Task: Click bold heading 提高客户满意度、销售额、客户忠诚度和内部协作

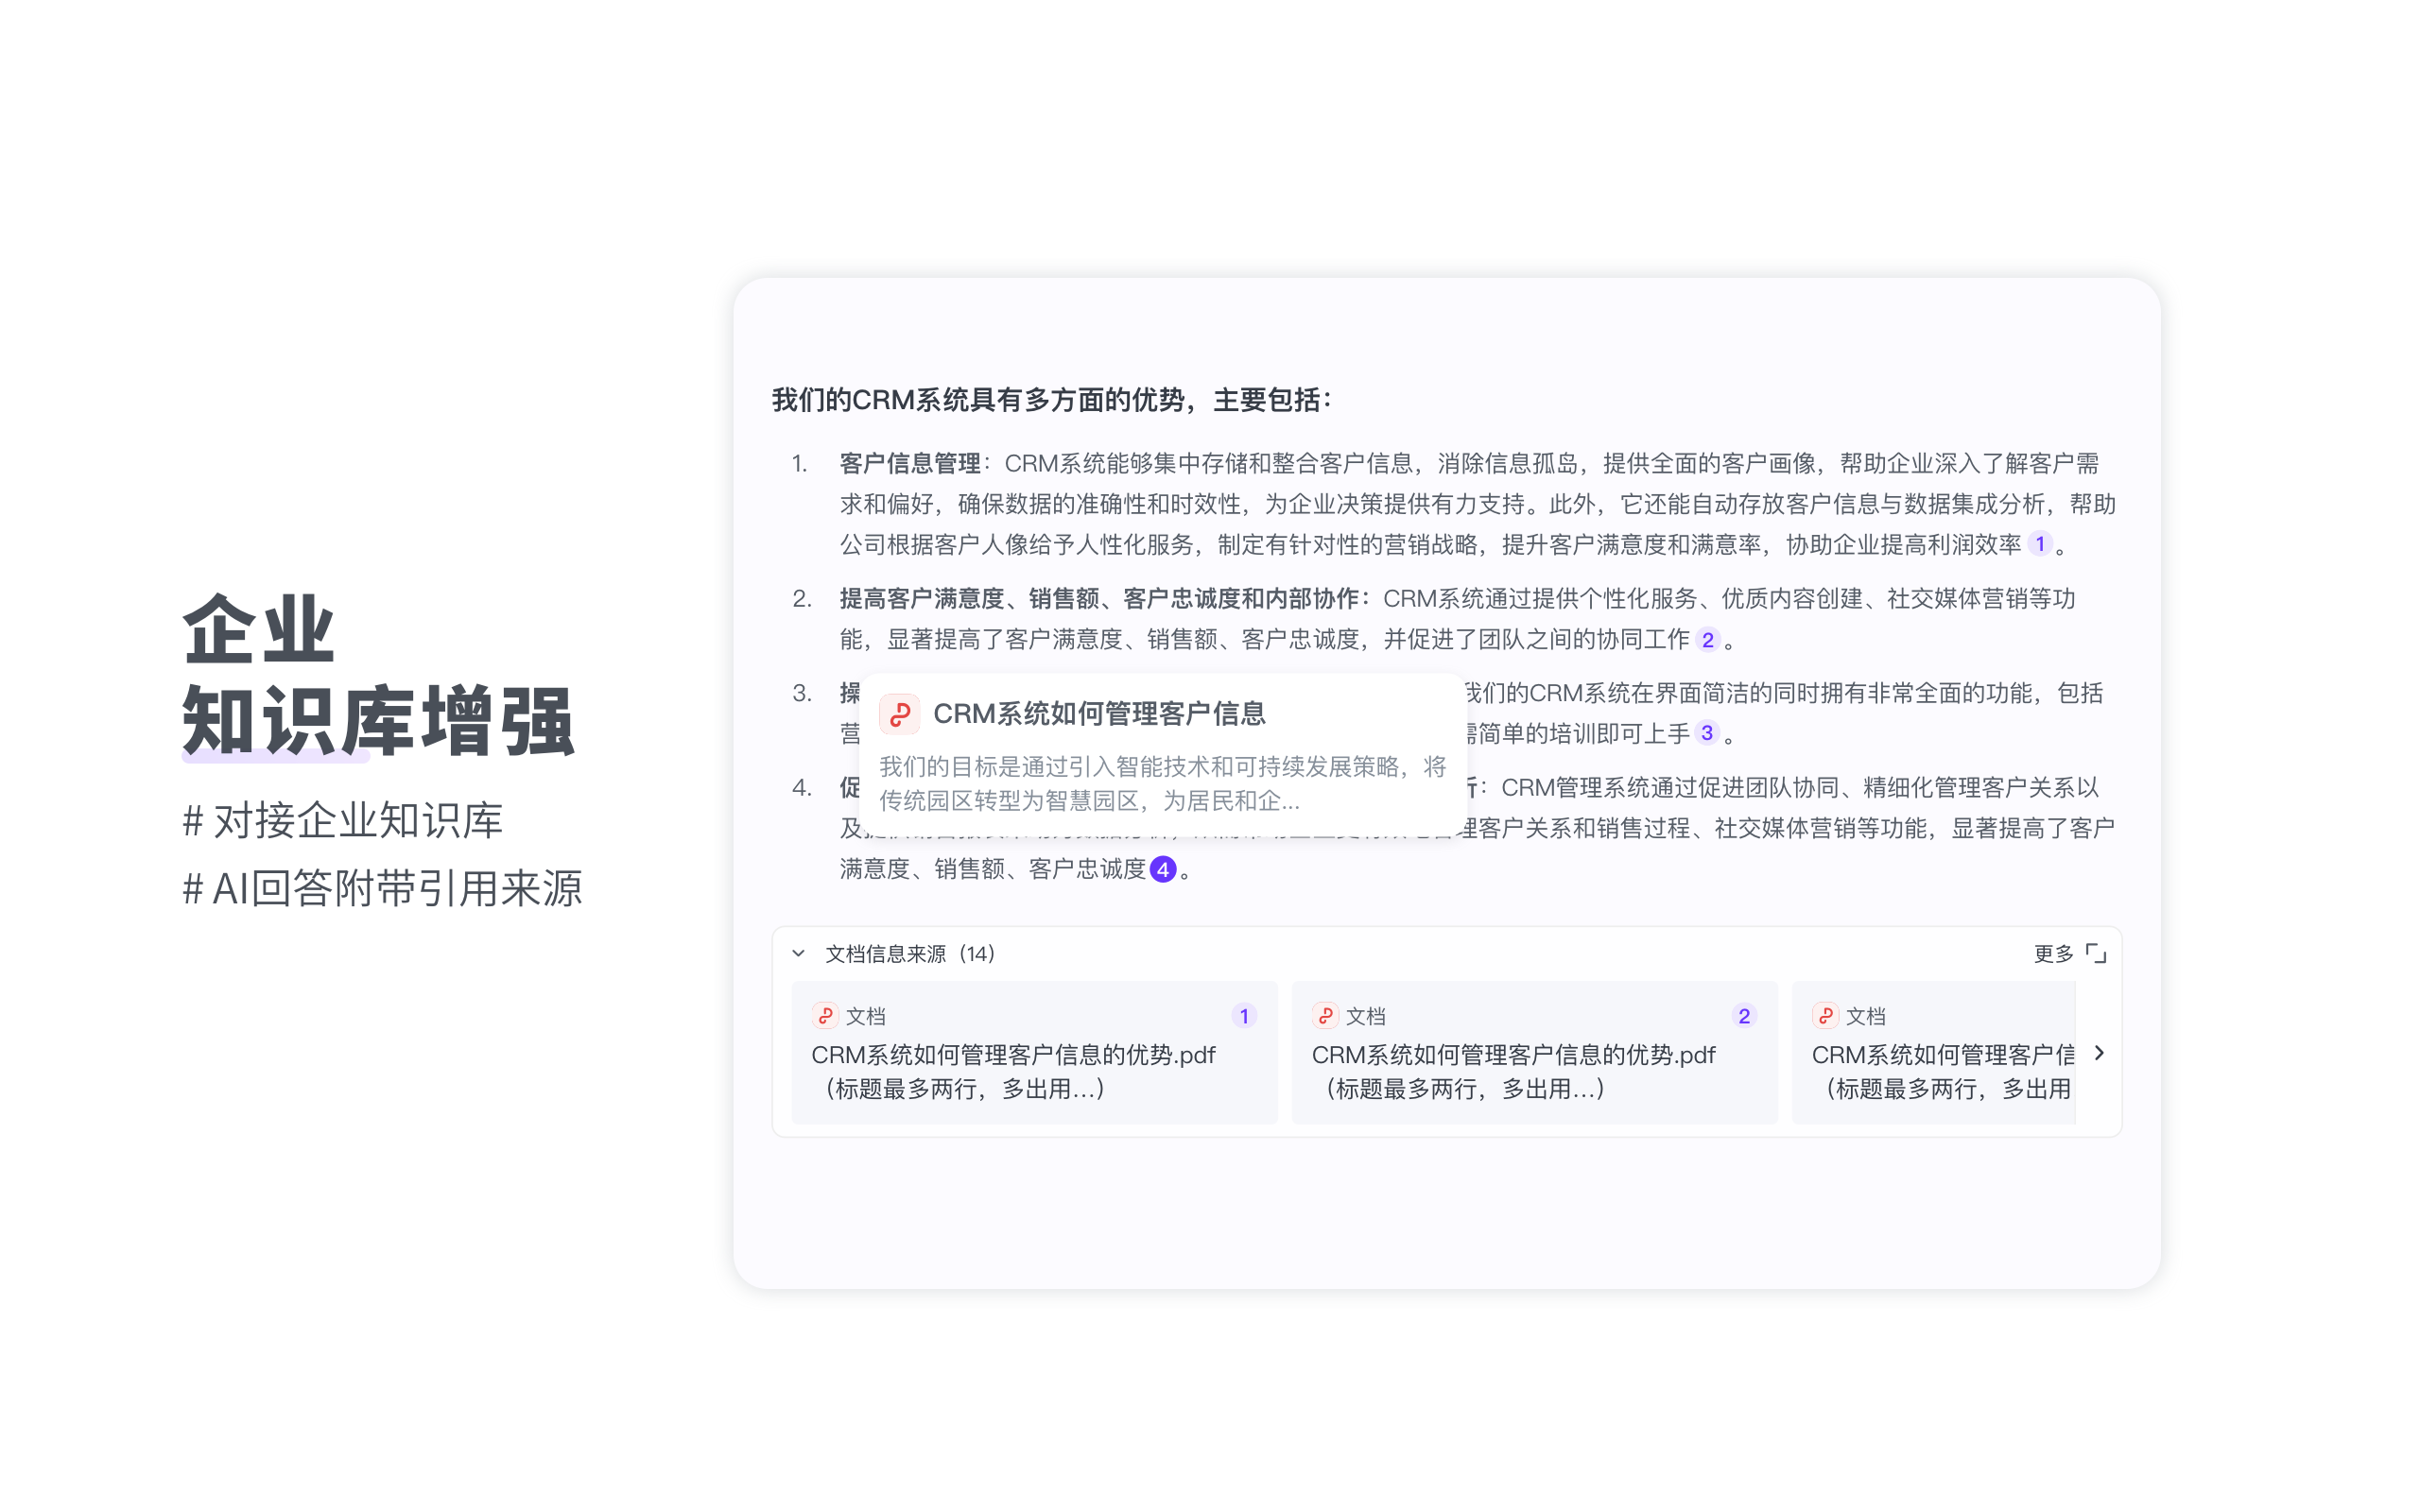Action: point(1098,599)
